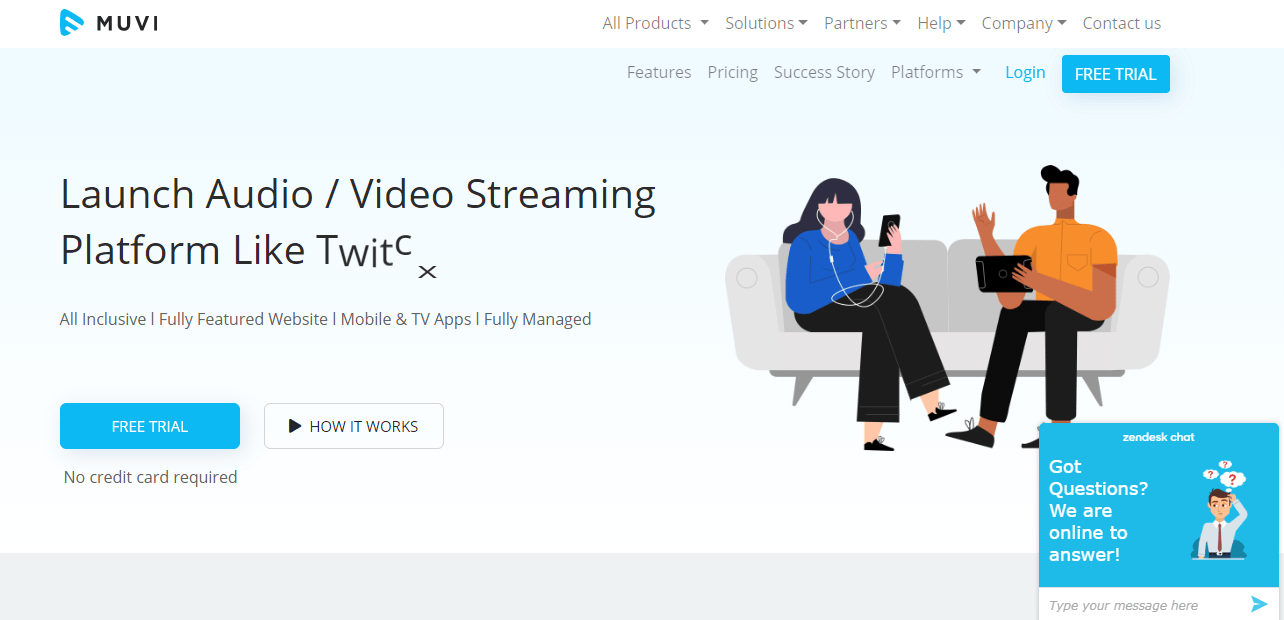Click the HOW IT WORKS button

point(354,426)
